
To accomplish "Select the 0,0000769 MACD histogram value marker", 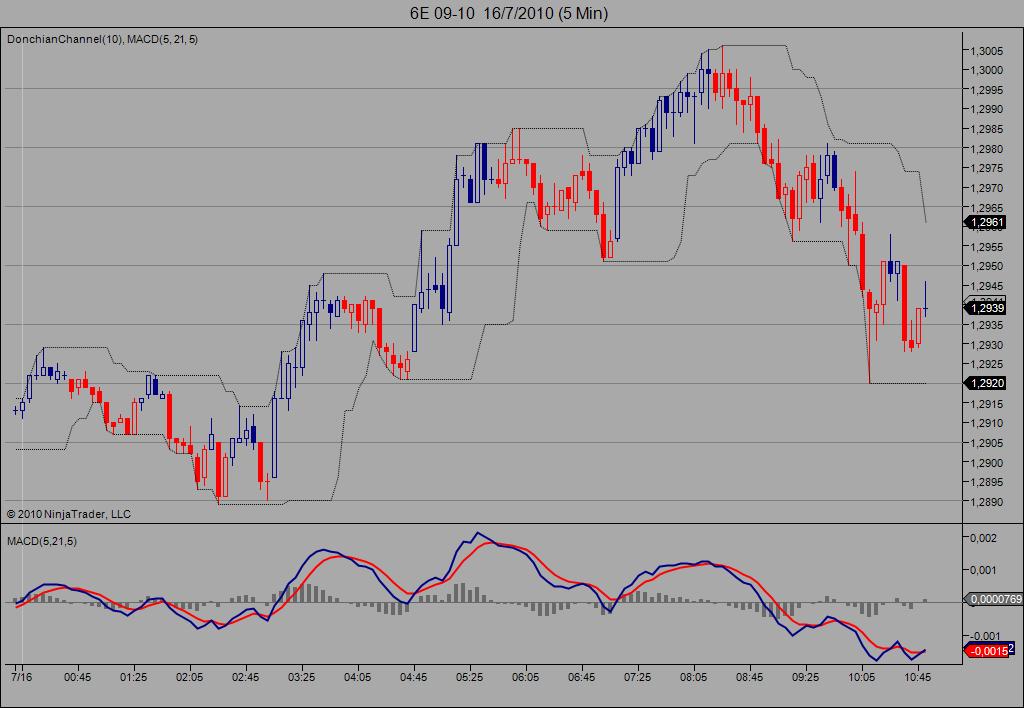I will tap(994, 598).
